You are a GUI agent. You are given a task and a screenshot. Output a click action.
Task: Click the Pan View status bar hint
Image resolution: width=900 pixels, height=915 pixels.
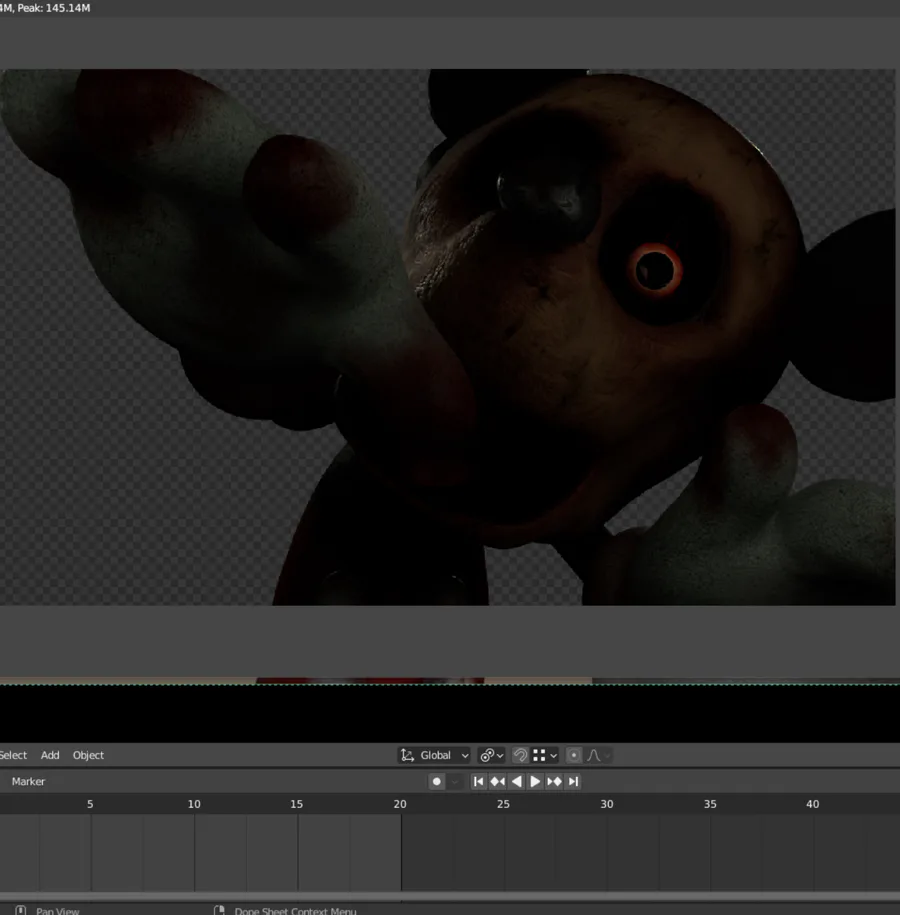pyautogui.click(x=57, y=910)
